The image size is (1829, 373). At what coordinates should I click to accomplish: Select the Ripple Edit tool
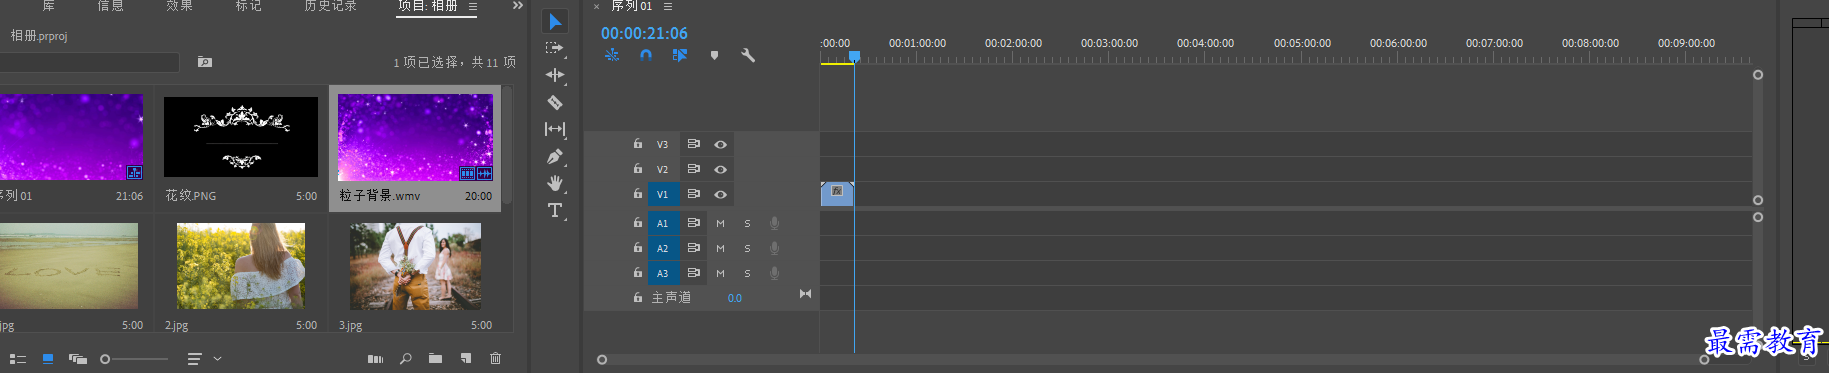pyautogui.click(x=555, y=75)
